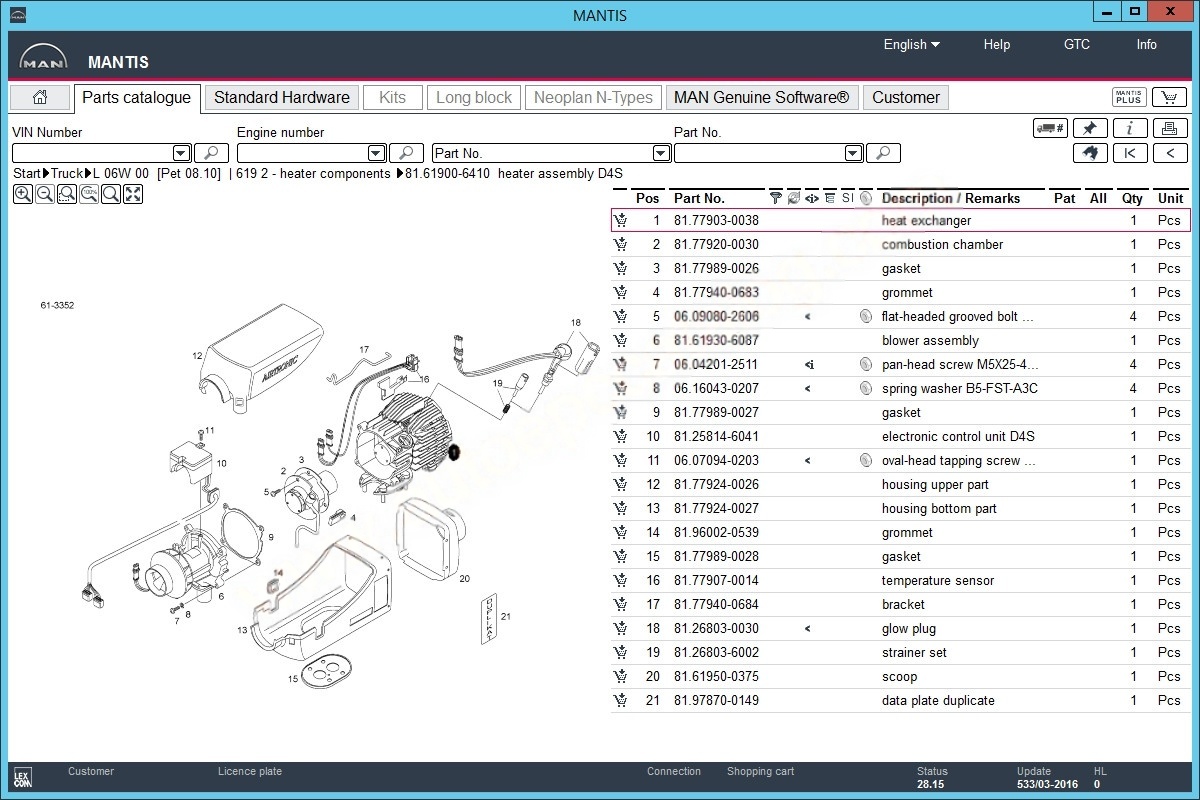Open the shopping cart icon in toolbar
The image size is (1200, 800).
point(1169,97)
